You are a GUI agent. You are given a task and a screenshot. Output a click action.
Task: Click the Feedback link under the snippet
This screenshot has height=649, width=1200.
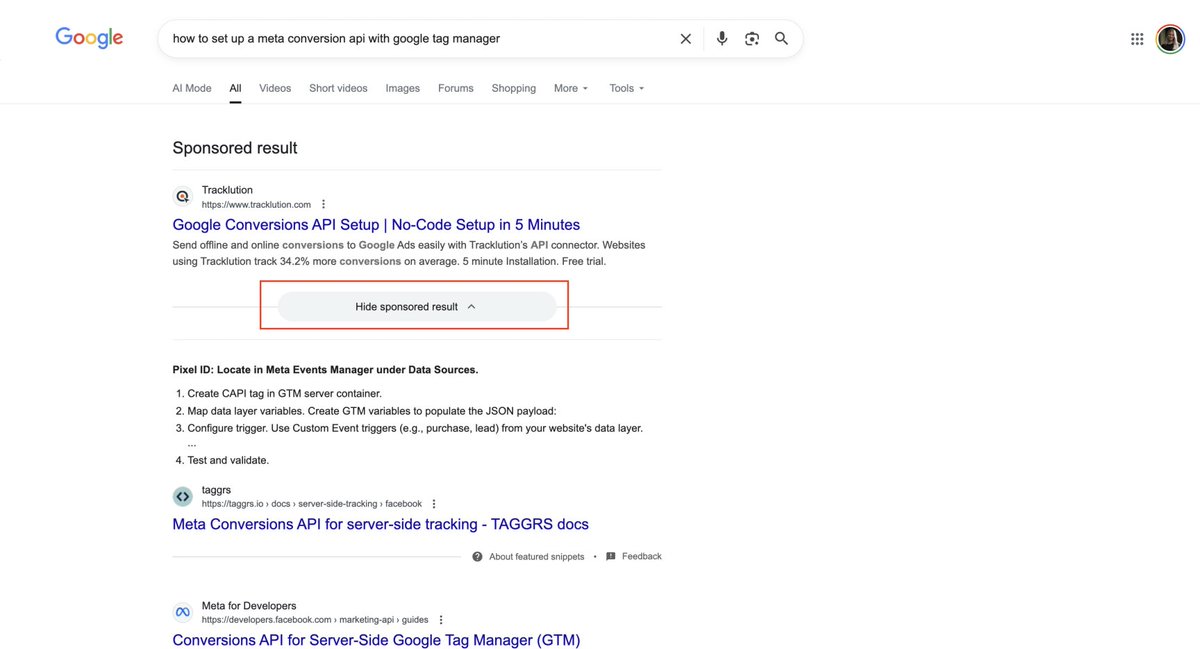(634, 556)
